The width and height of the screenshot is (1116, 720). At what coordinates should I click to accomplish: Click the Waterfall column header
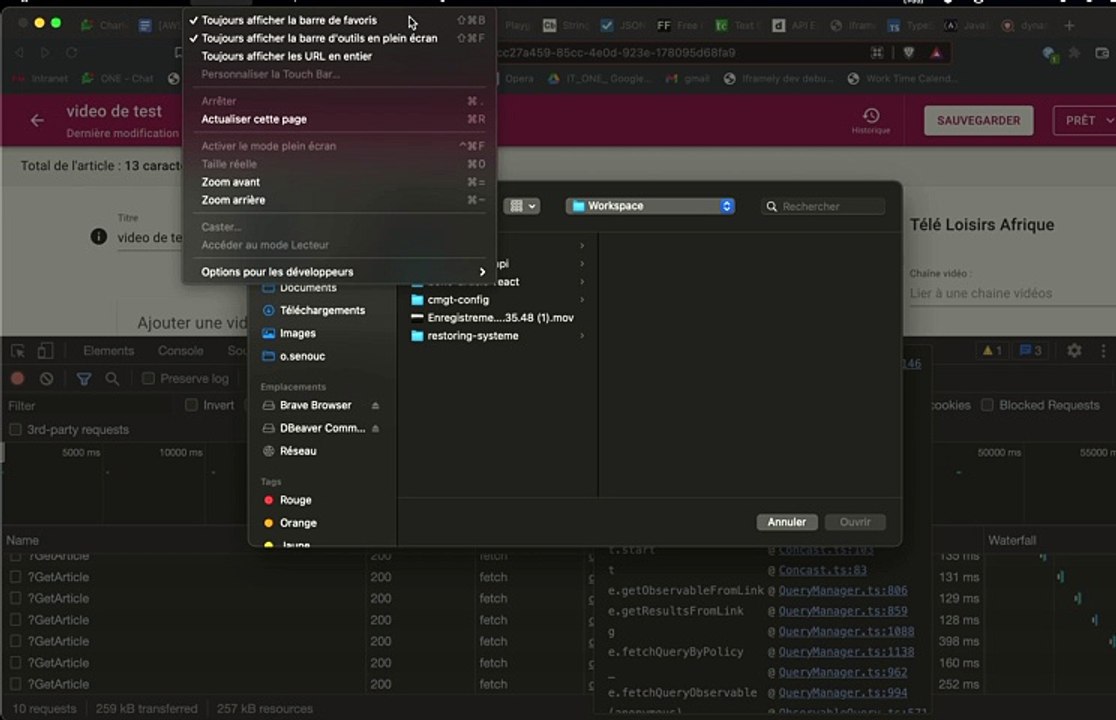point(1012,540)
